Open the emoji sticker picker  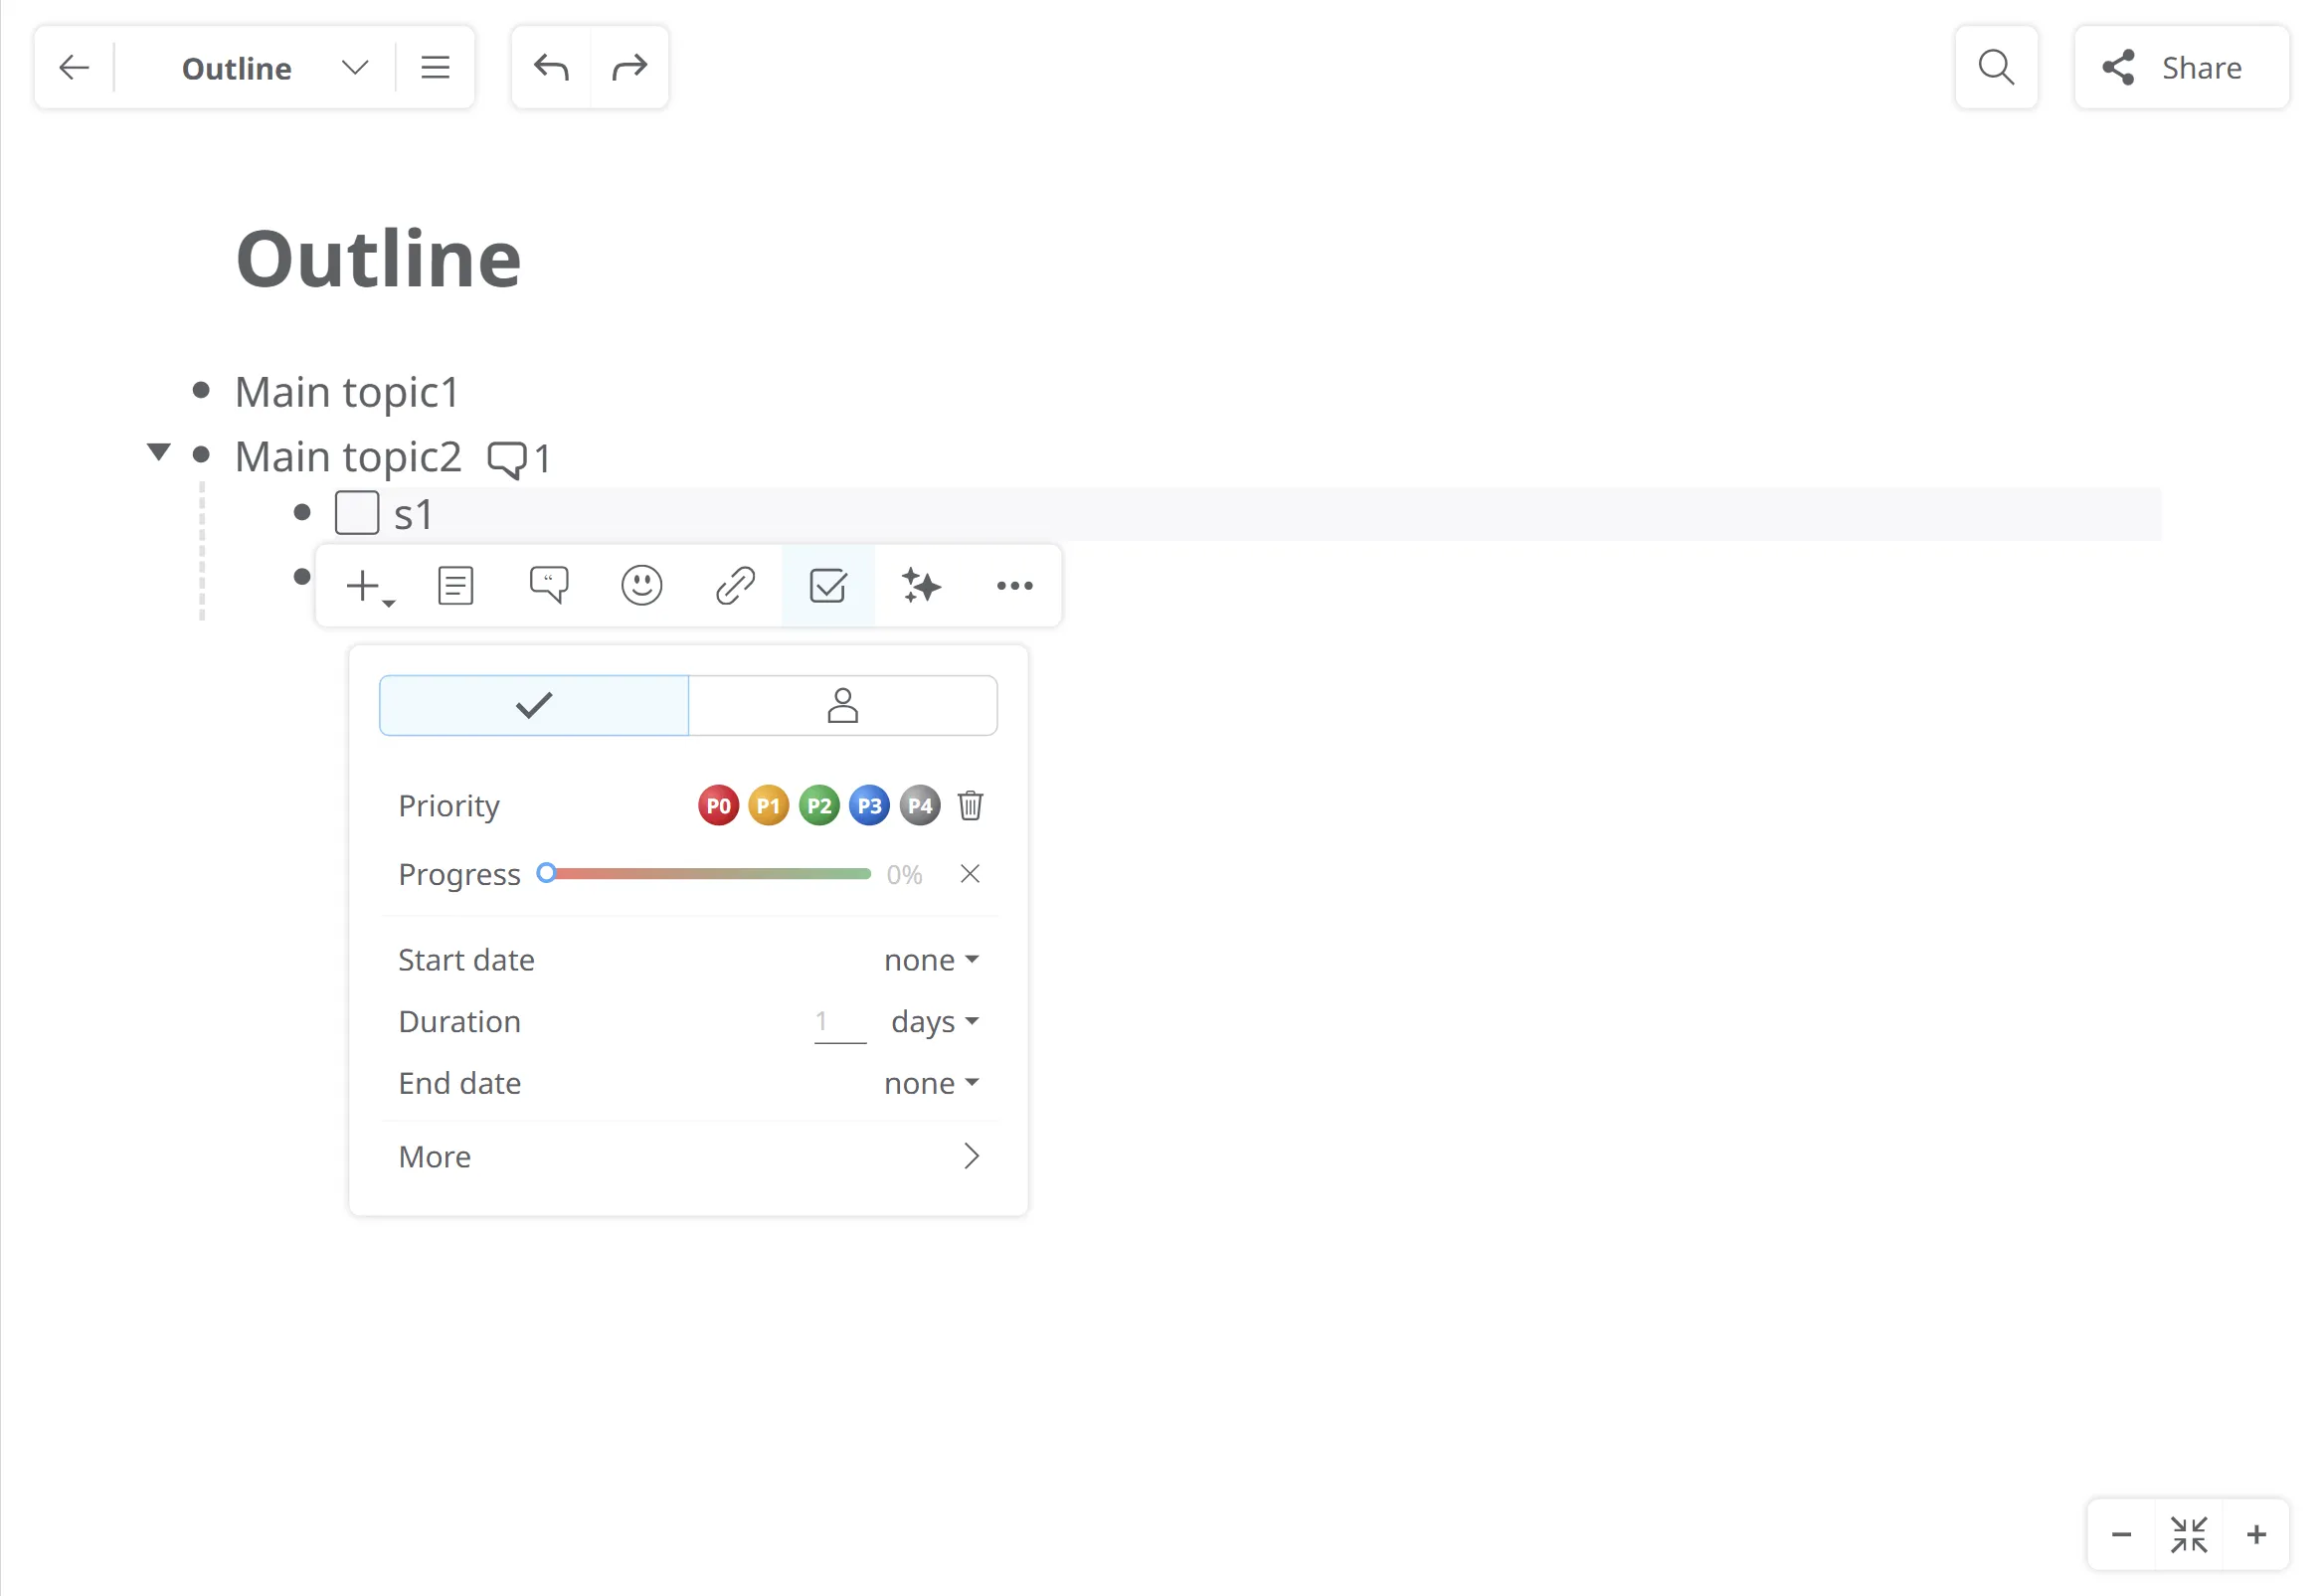tap(641, 586)
